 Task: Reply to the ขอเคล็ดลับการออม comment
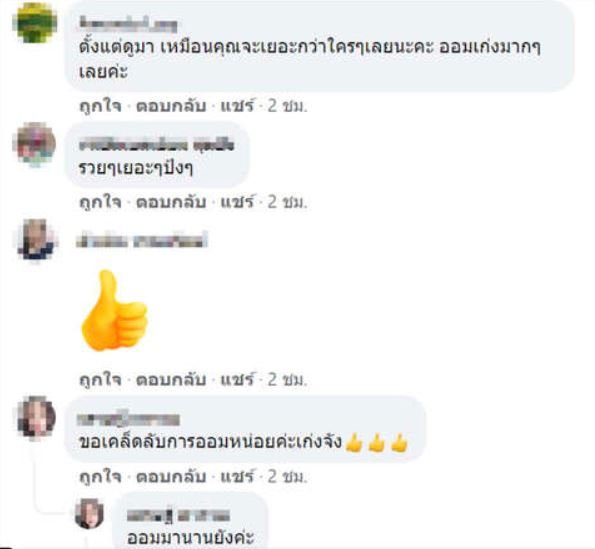coord(171,477)
